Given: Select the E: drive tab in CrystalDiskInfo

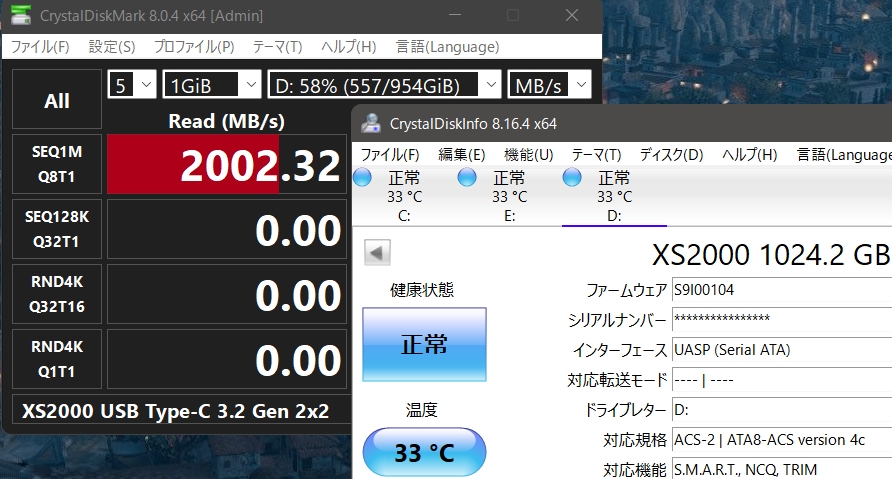Looking at the screenshot, I should (509, 196).
